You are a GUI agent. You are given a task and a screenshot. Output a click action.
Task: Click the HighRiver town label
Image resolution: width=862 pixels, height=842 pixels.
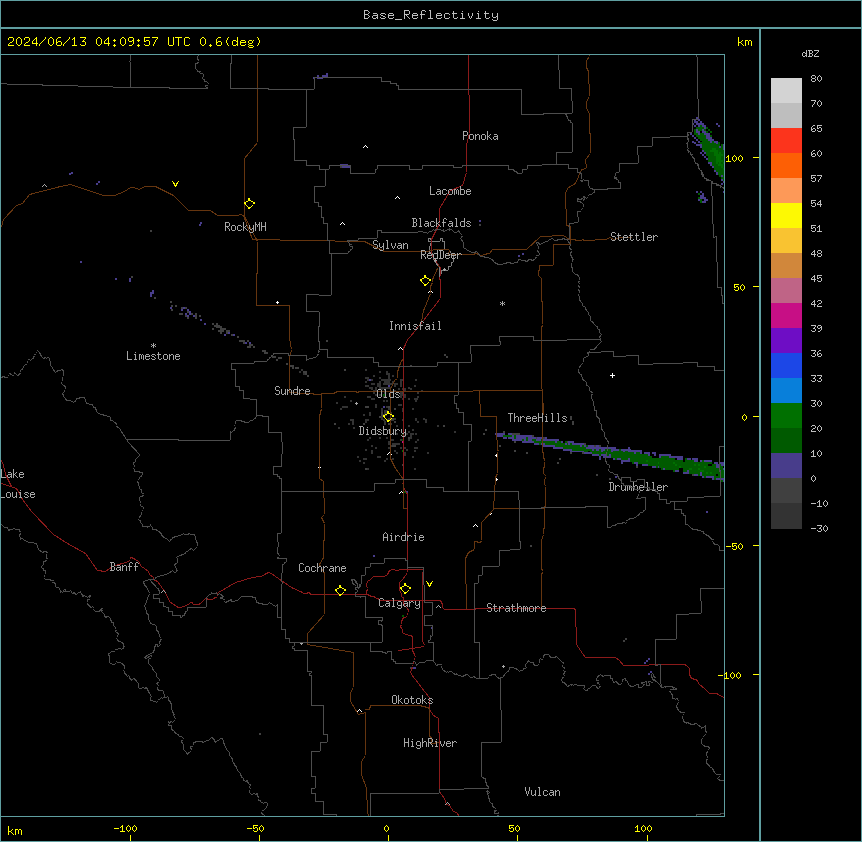[430, 743]
